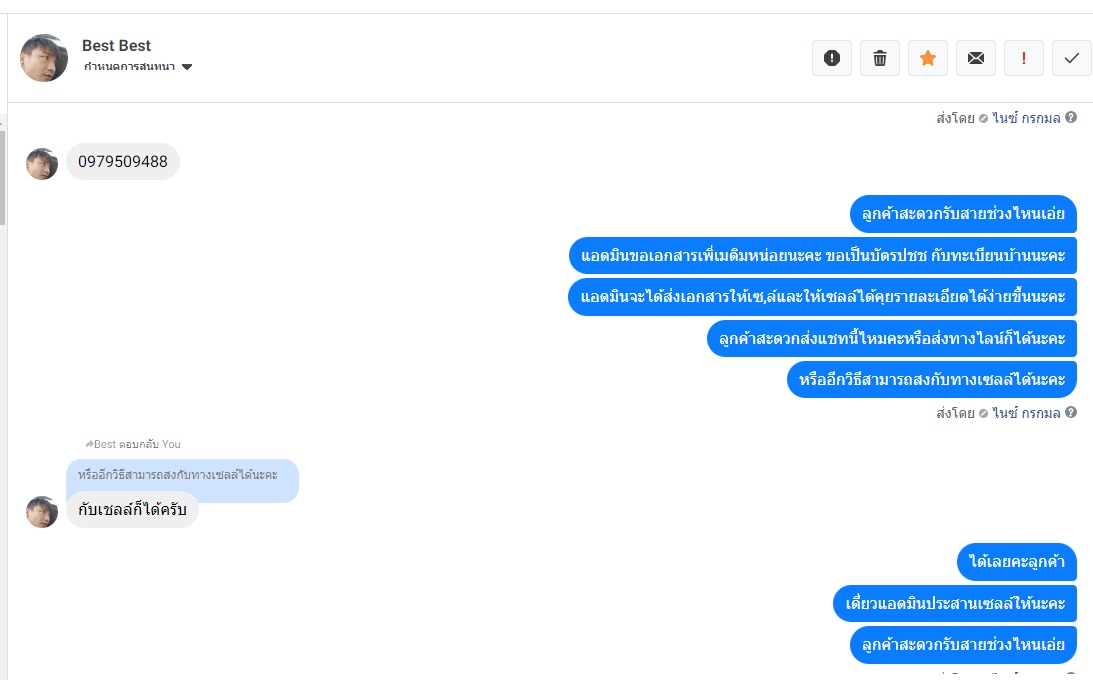This screenshot has height=680, width=1093.
Task: Delete conversation using trash icon
Action: click(x=880, y=58)
